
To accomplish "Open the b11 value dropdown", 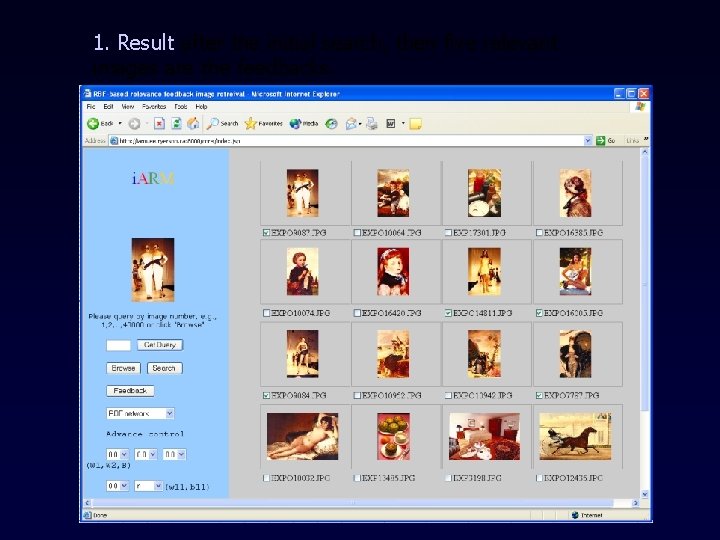I will [149, 486].
